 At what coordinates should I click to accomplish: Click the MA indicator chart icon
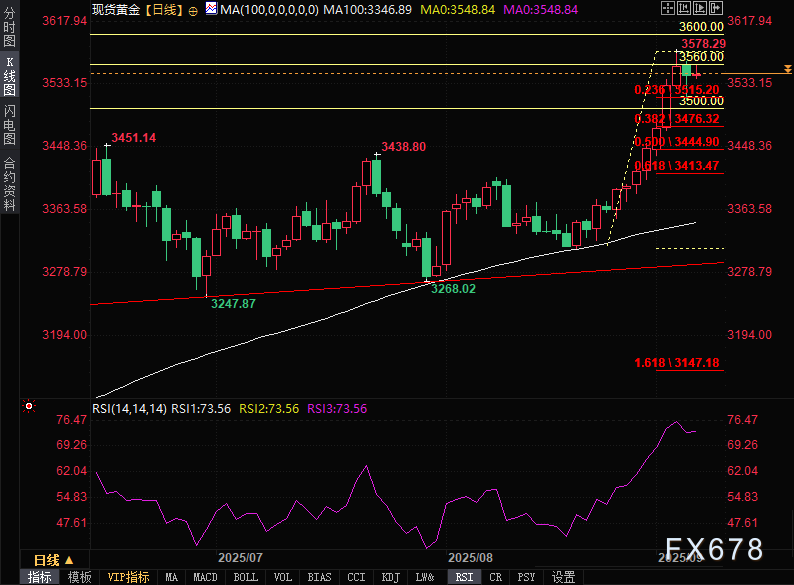(213, 9)
